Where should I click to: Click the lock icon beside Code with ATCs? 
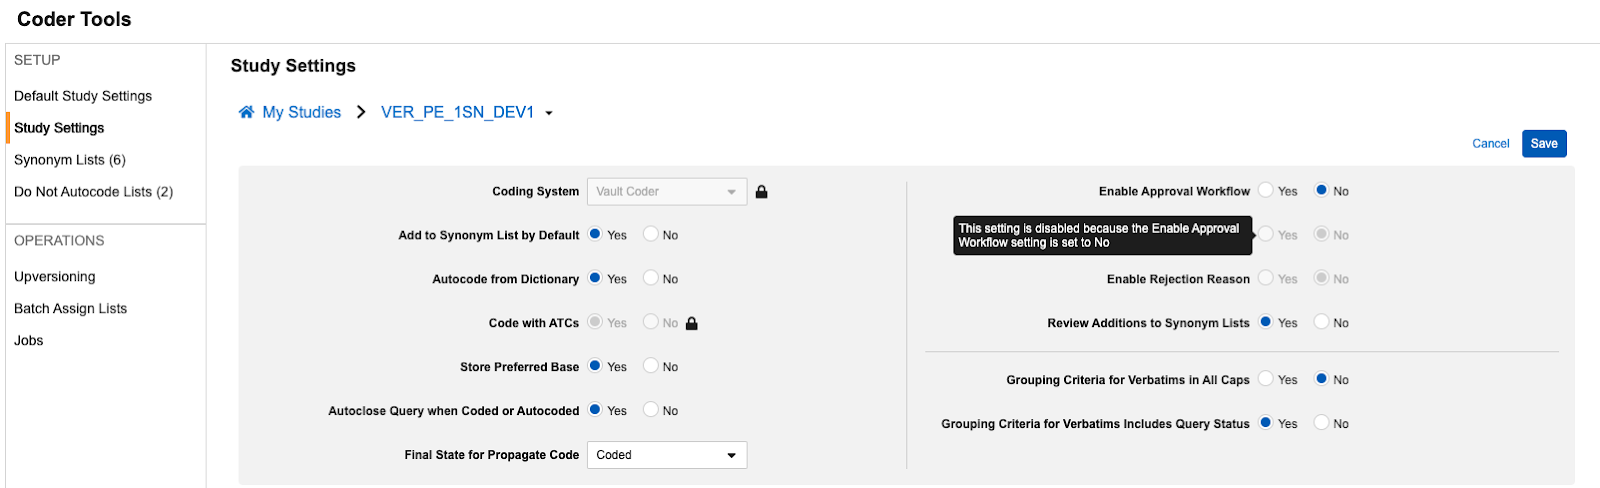click(x=691, y=323)
